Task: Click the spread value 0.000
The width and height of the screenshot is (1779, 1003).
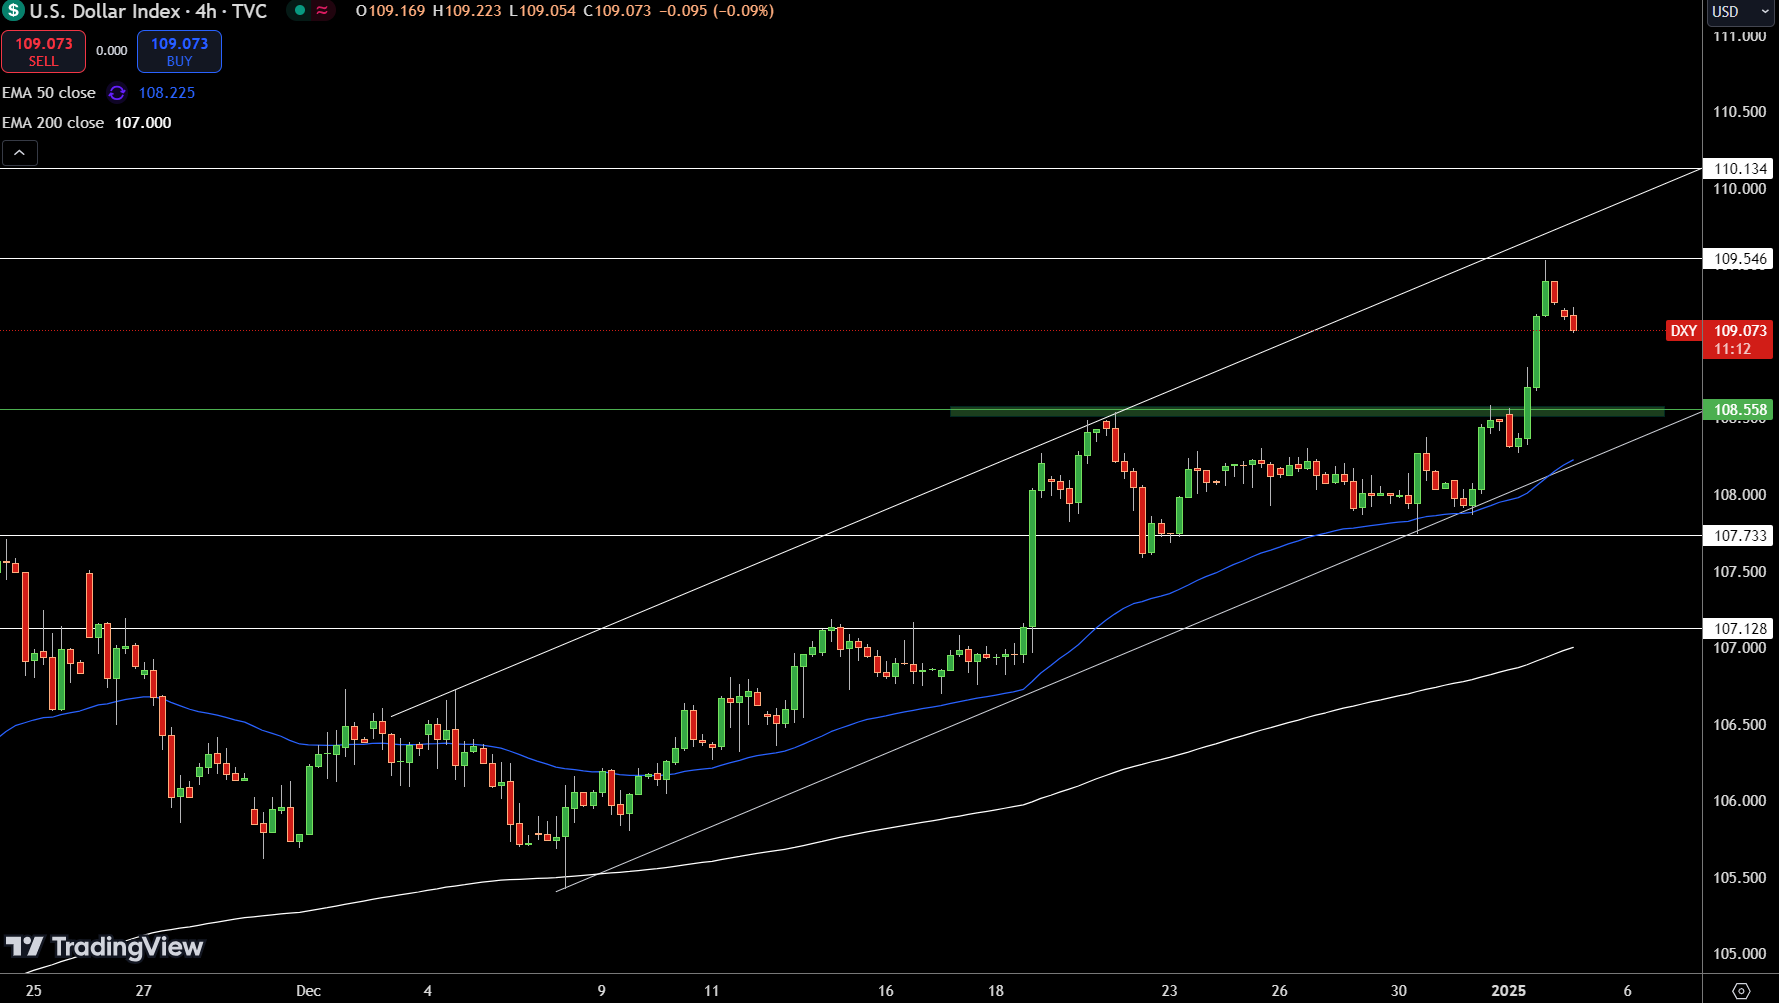Action: 112,51
